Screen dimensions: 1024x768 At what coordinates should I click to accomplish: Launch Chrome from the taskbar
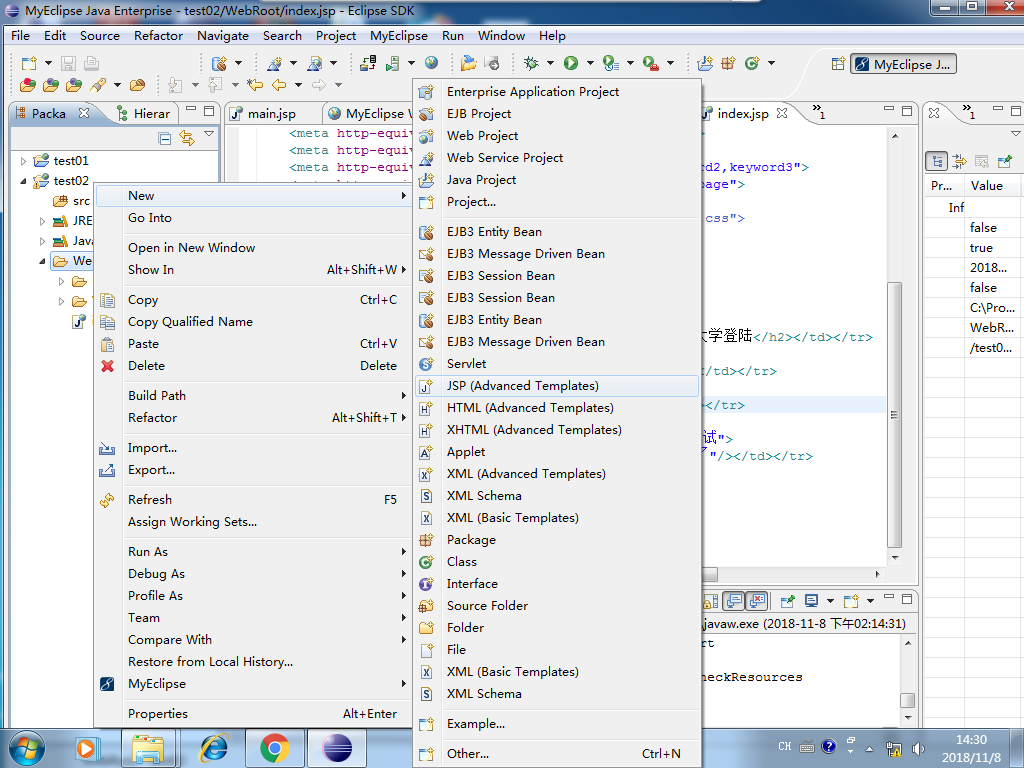point(275,748)
